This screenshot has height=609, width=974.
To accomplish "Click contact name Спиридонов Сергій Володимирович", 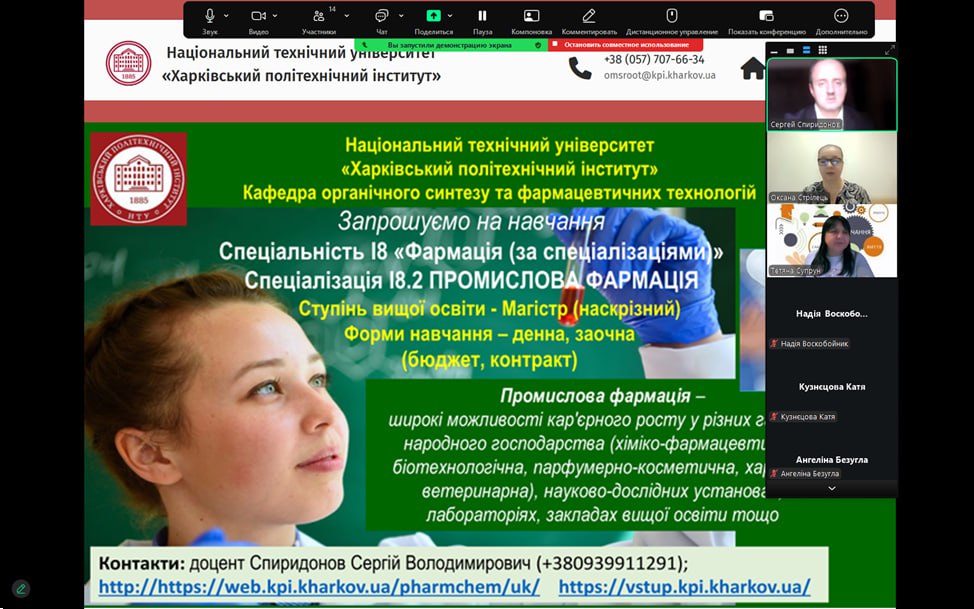I will coord(390,563).
